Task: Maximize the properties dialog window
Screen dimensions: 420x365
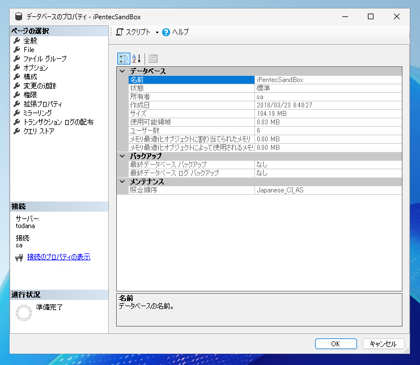Action: tap(371, 16)
